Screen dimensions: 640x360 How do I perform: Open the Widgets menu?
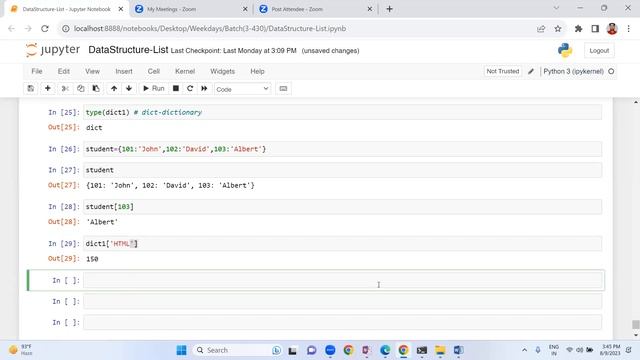coord(222,71)
